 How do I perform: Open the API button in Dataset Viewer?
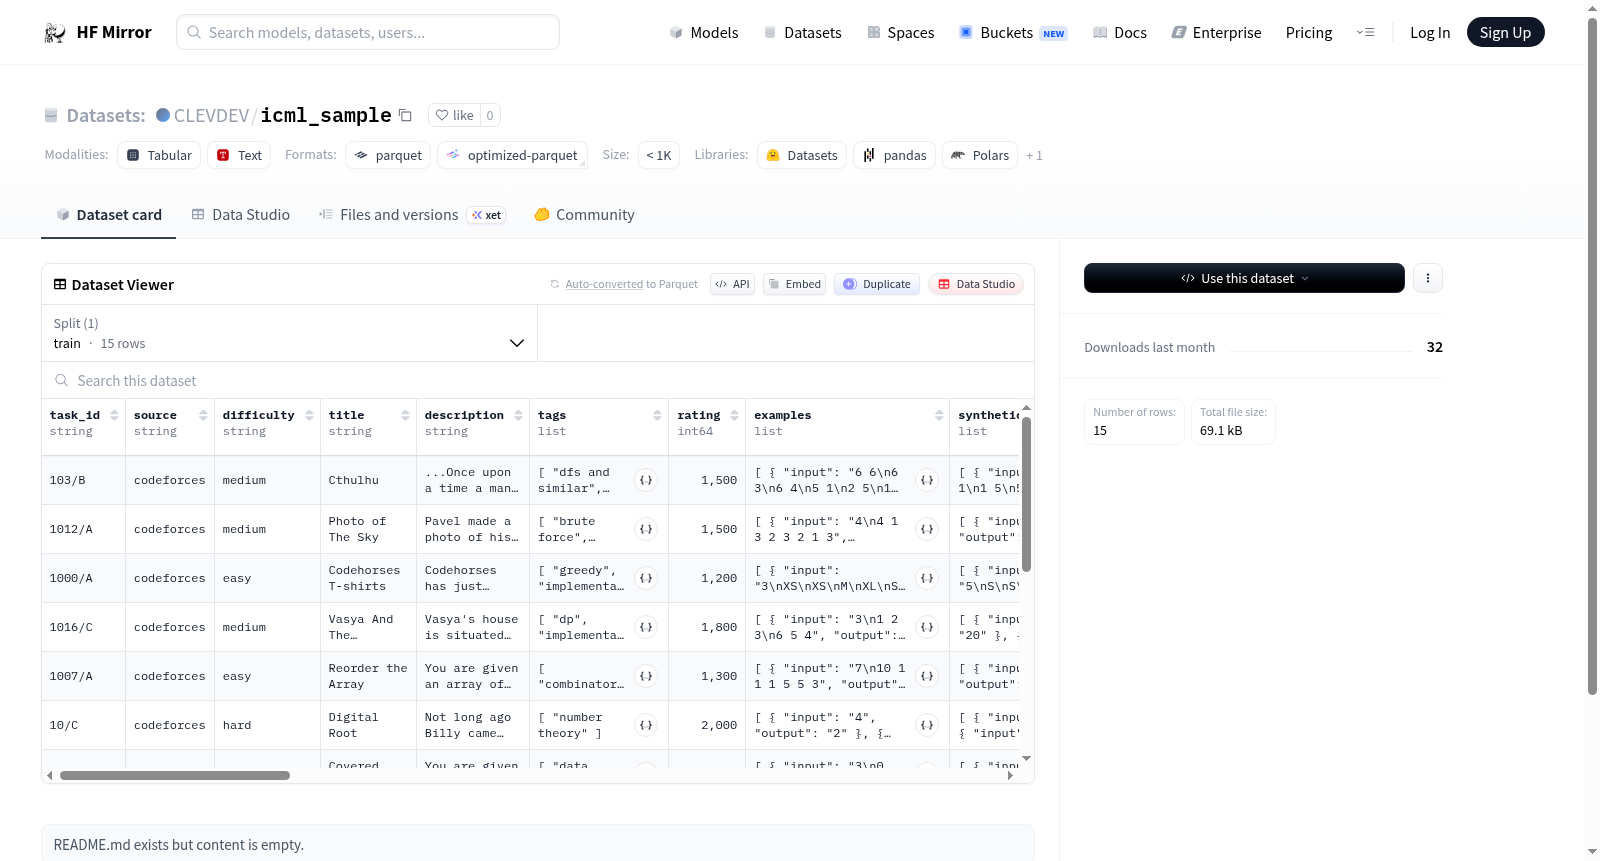pos(732,284)
